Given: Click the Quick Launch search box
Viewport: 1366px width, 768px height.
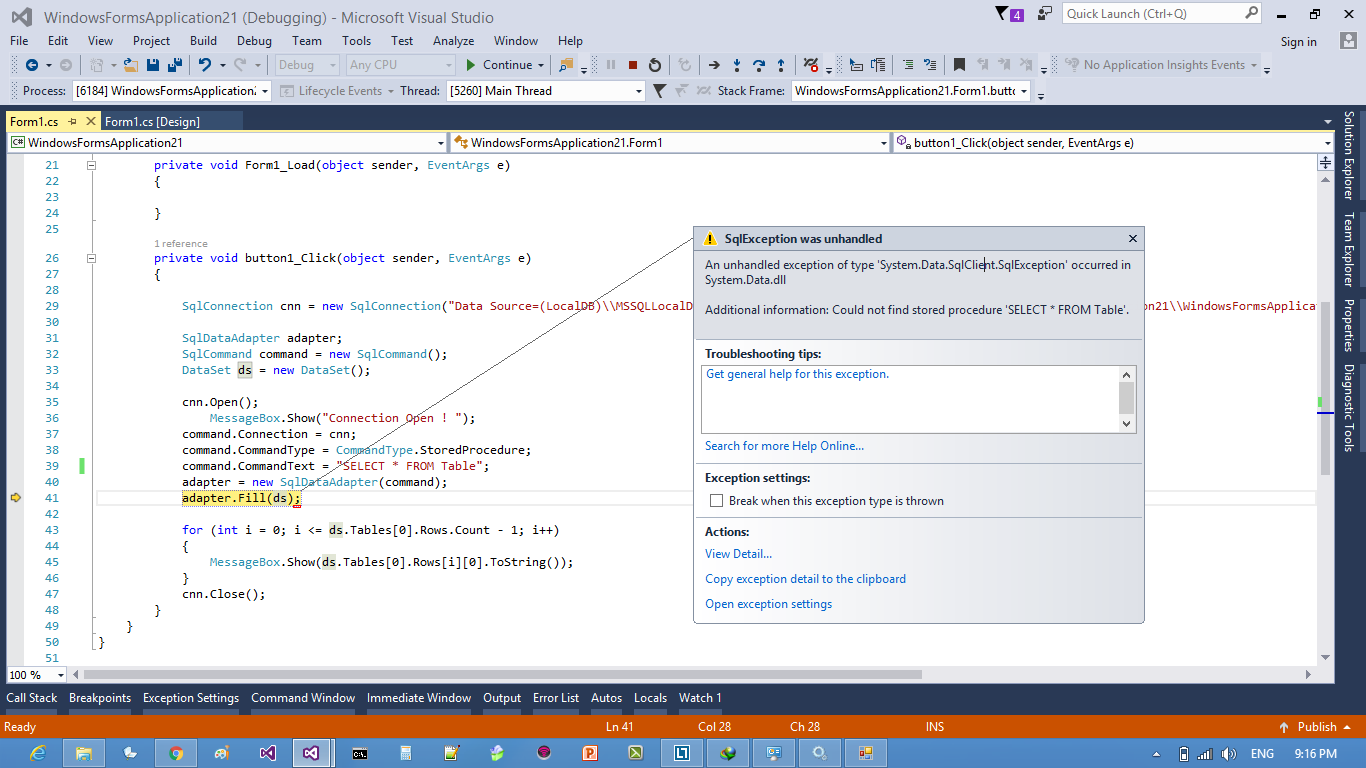Looking at the screenshot, I should pyautogui.click(x=1162, y=14).
